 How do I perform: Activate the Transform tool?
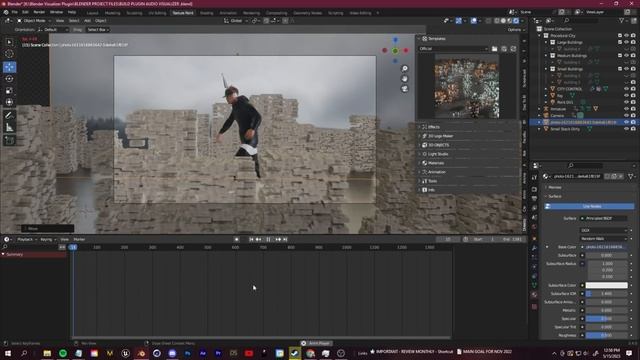click(9, 102)
